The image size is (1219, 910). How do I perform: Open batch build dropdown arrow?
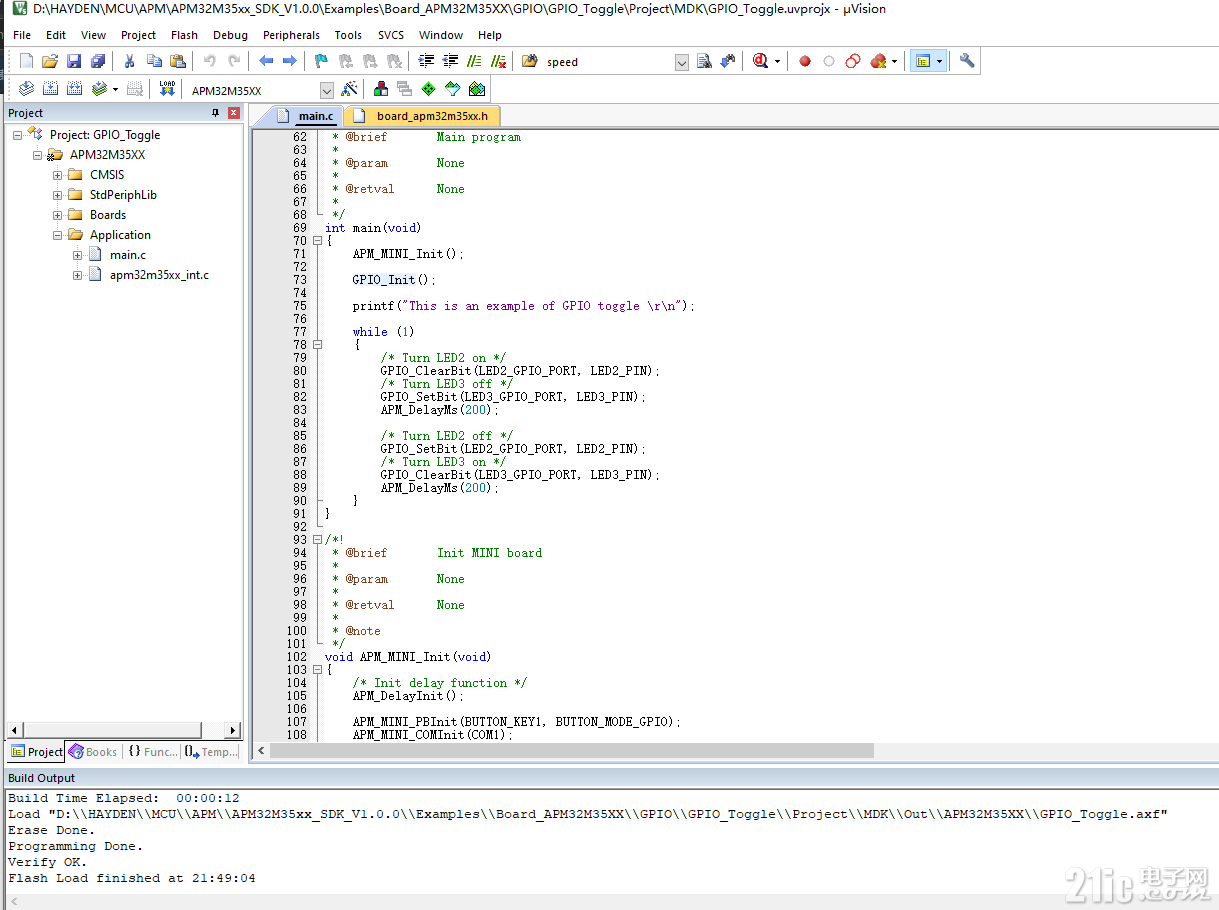pyautogui.click(x=115, y=89)
